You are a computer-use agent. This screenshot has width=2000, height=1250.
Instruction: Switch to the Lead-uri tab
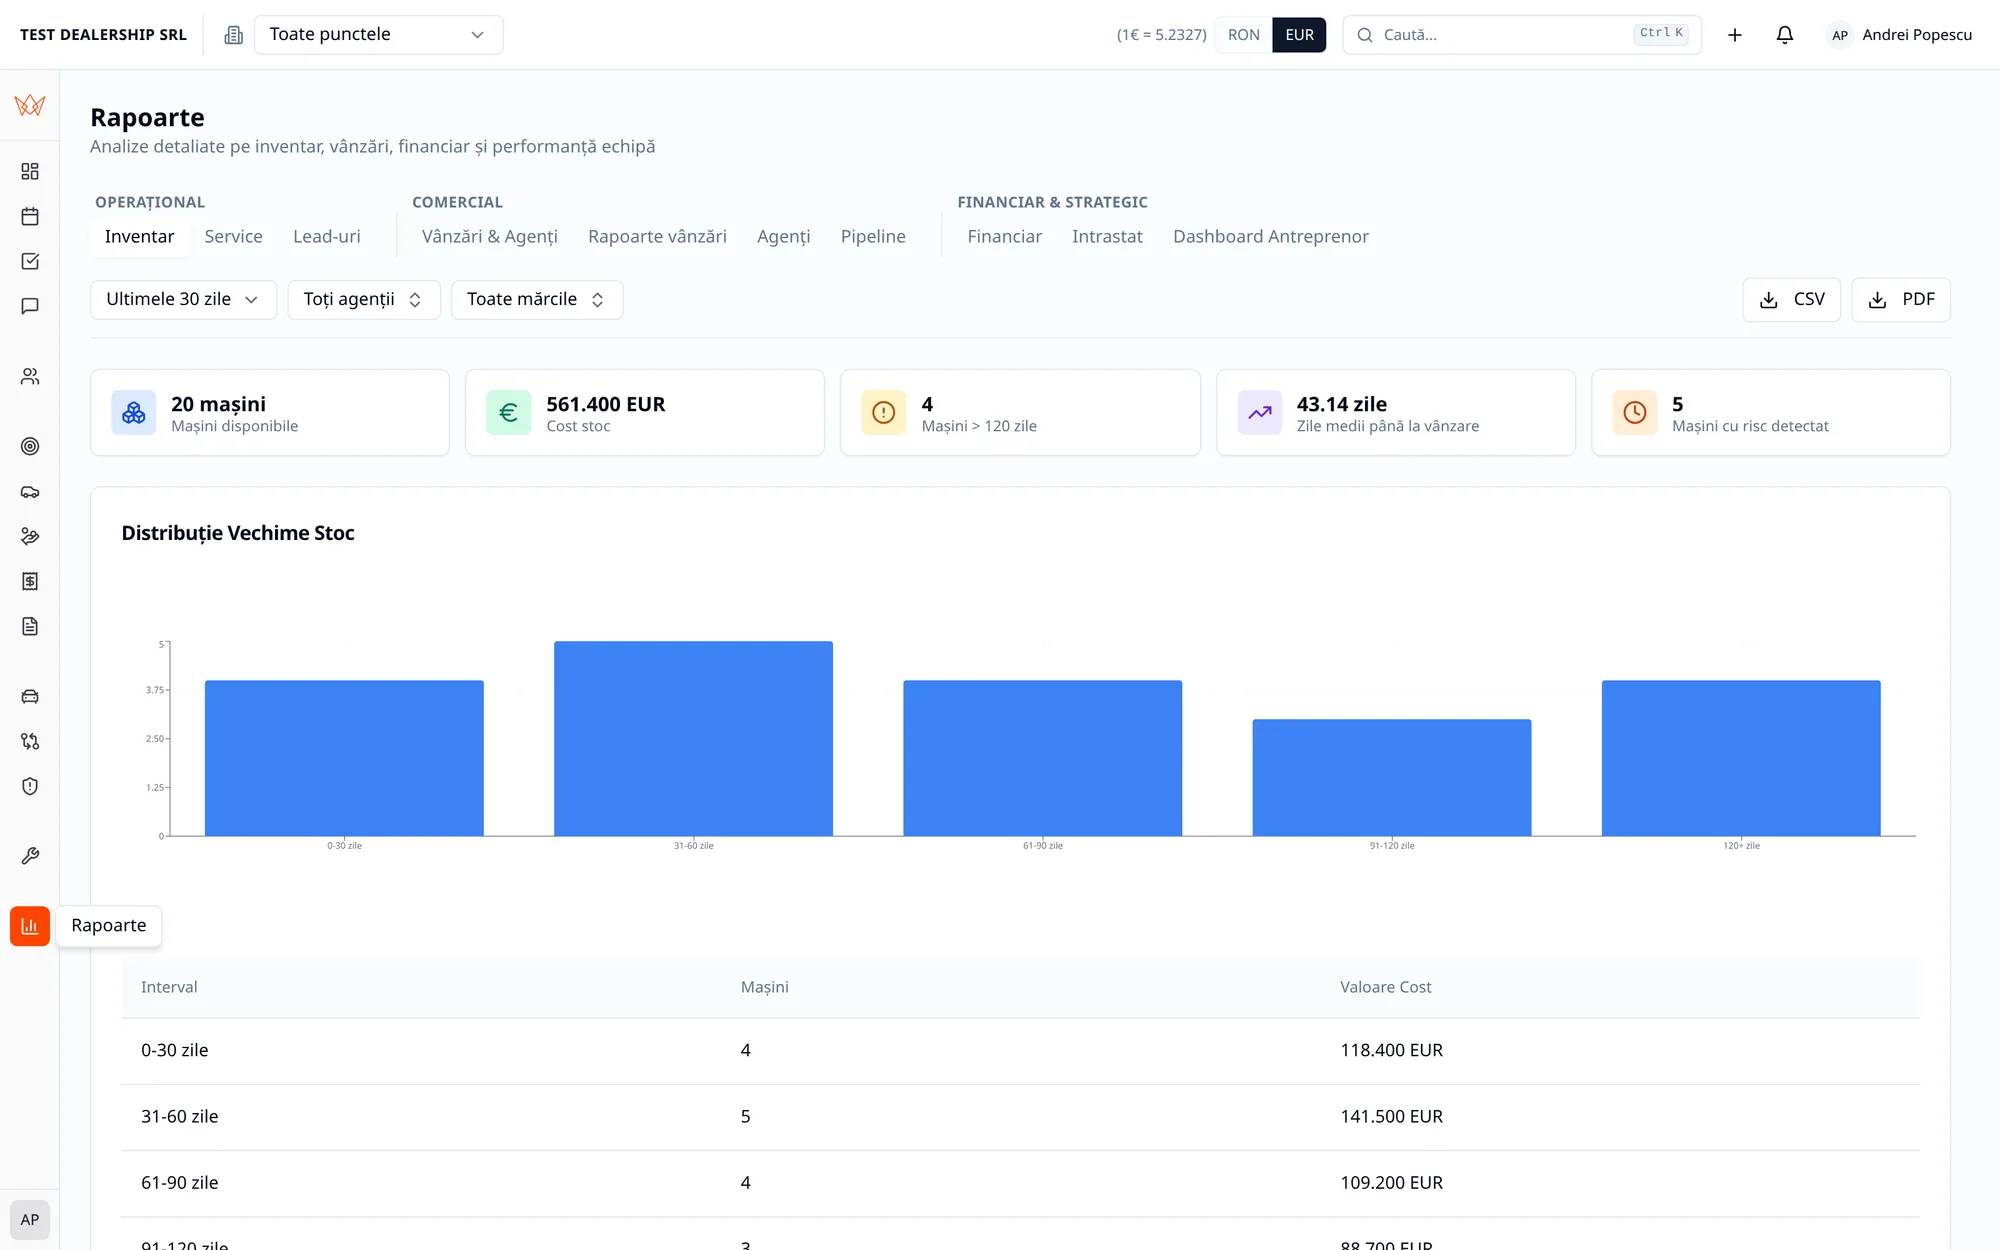(x=327, y=237)
